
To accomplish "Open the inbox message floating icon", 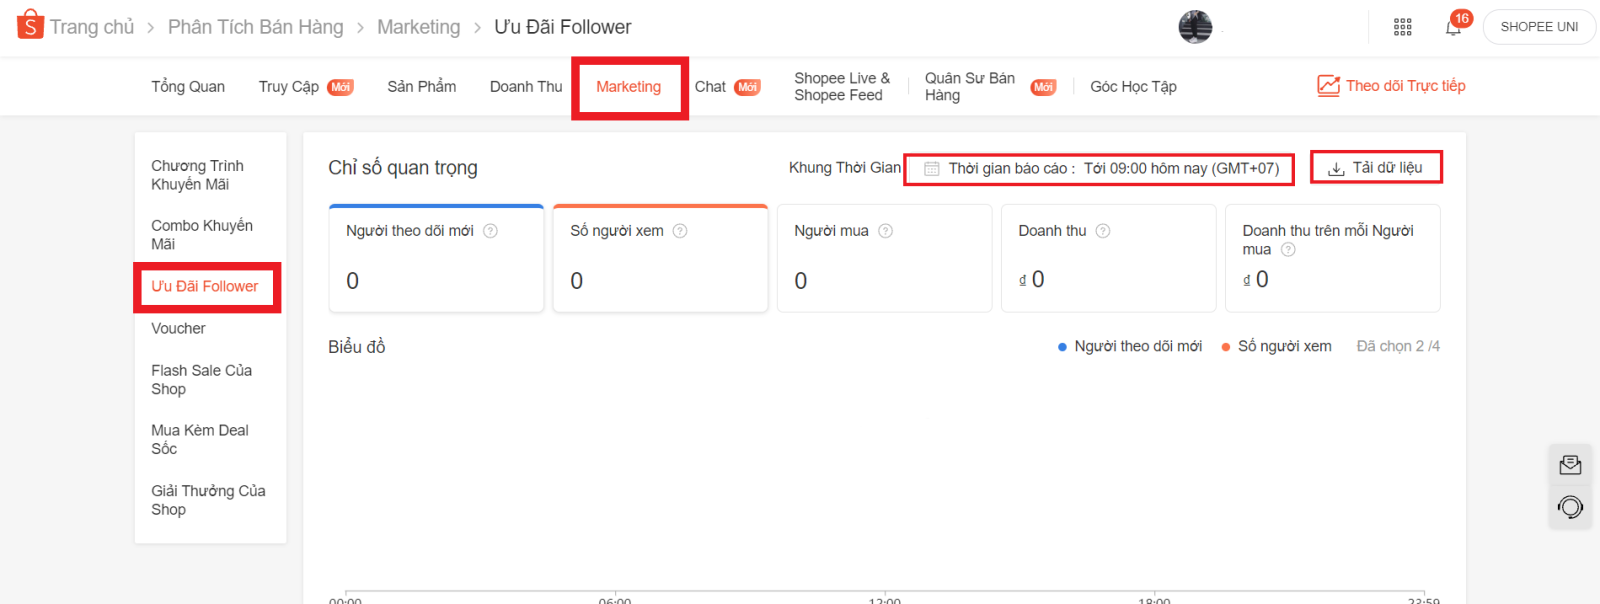I will click(1570, 465).
